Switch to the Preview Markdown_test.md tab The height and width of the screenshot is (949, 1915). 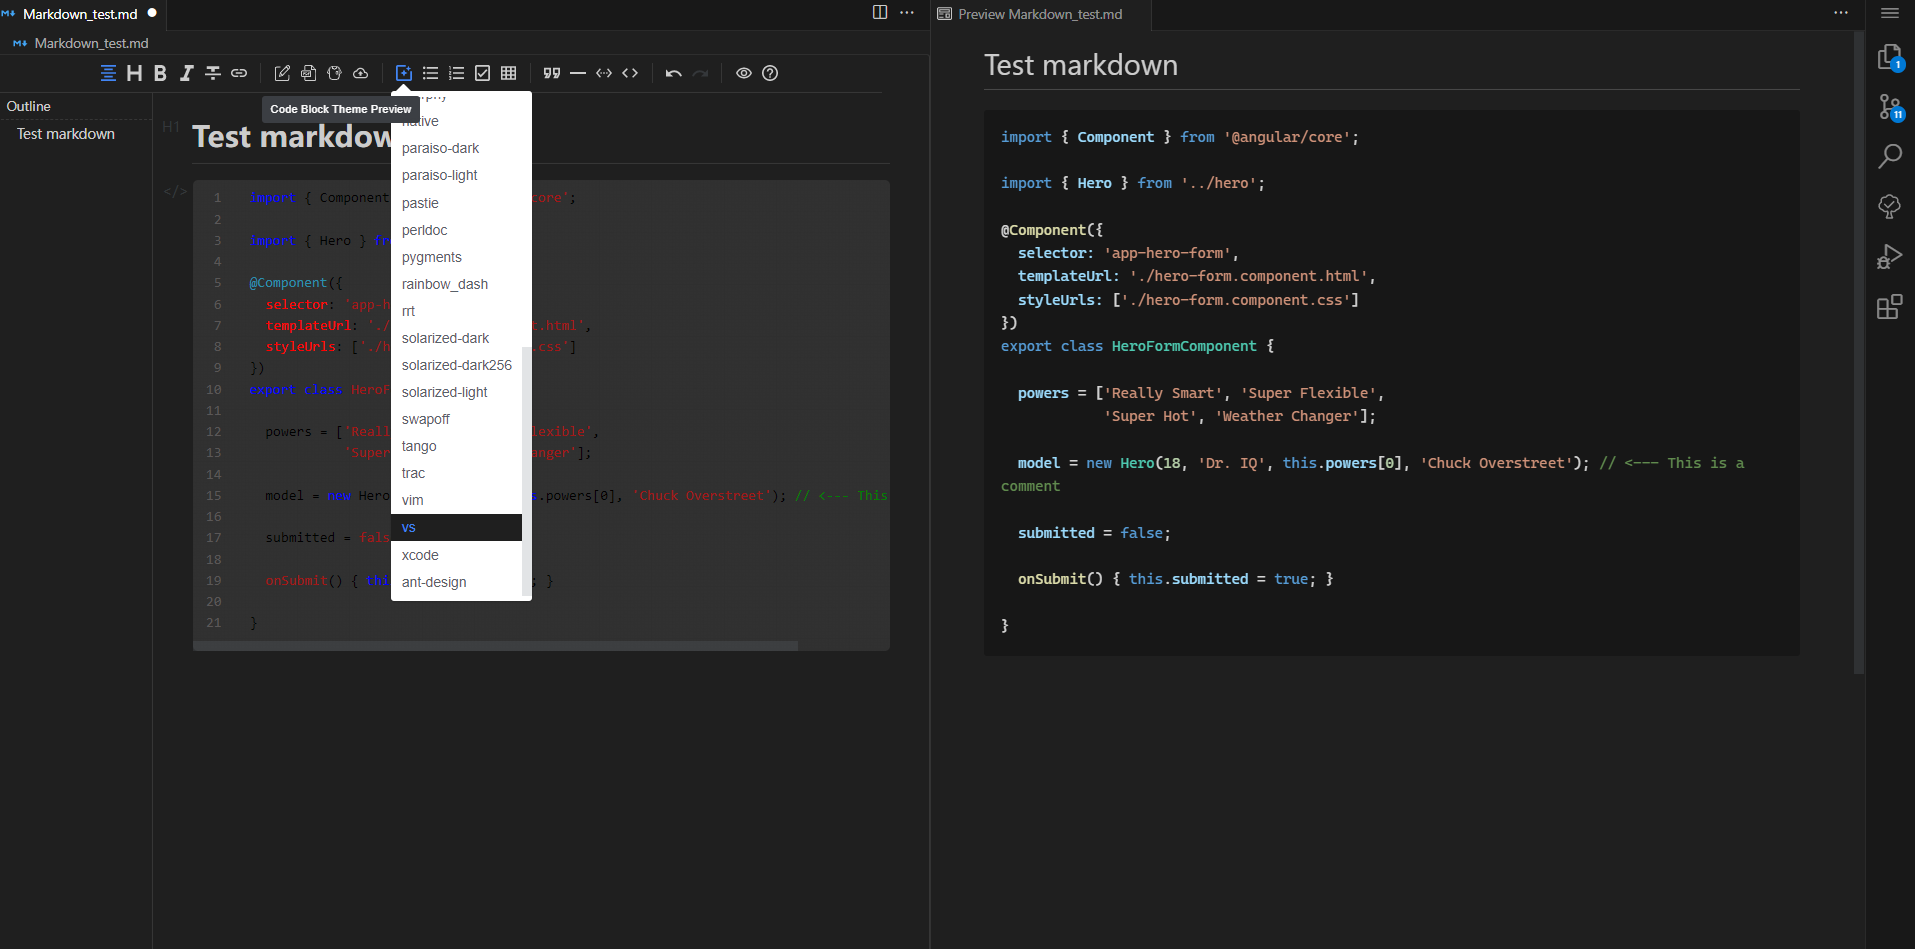coord(1038,14)
